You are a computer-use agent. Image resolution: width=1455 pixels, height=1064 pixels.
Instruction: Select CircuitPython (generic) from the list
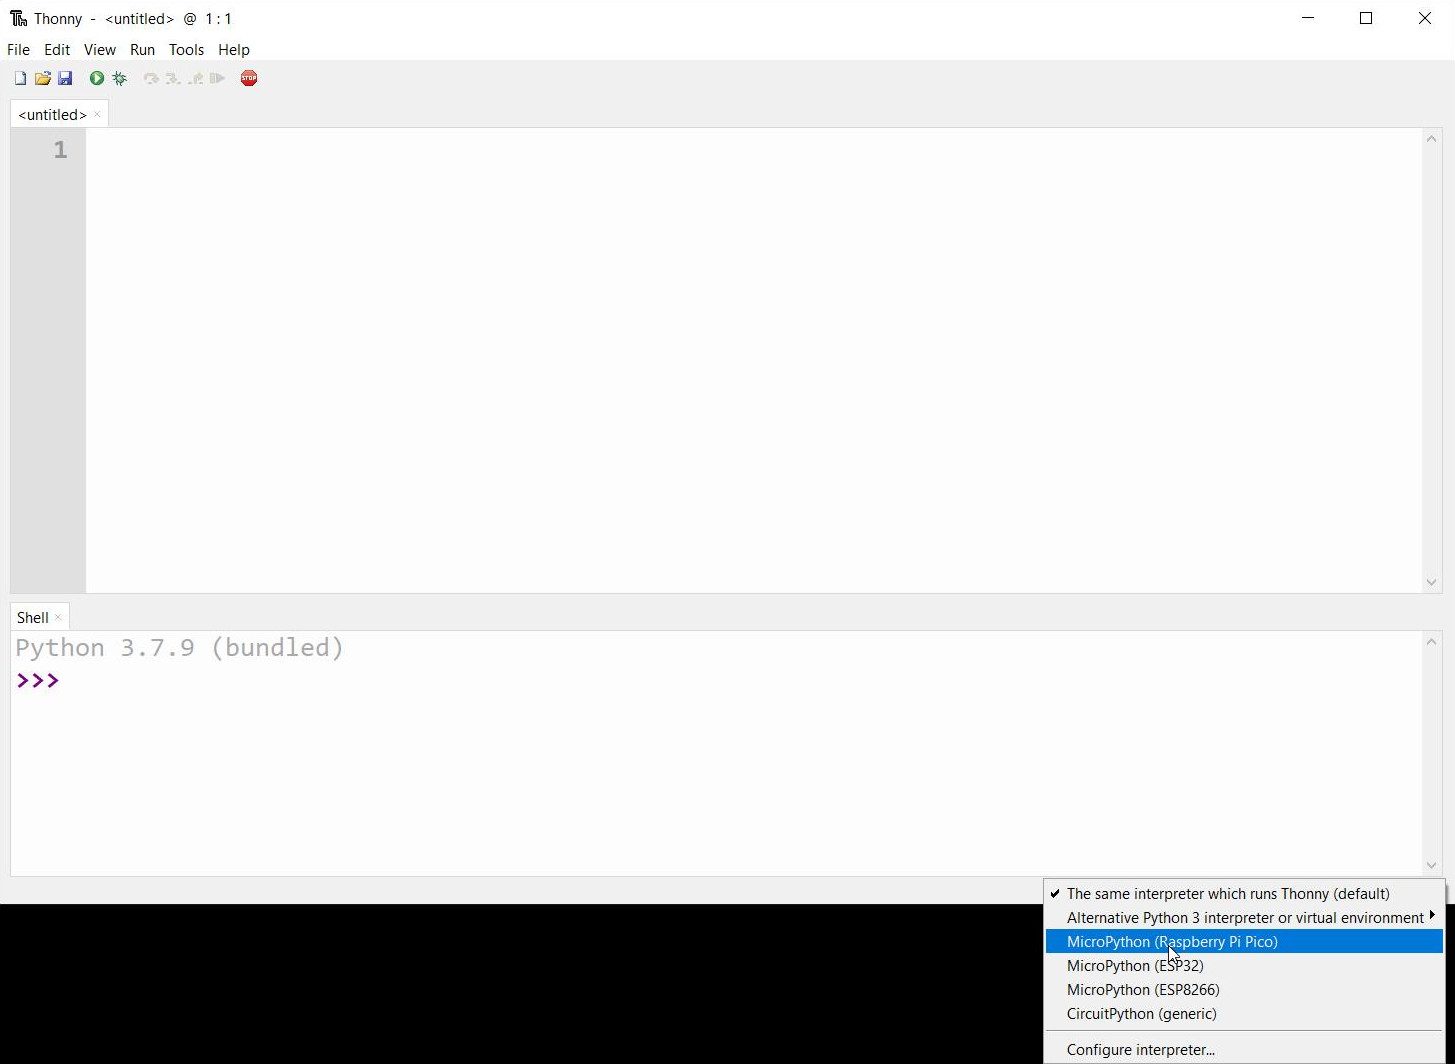coord(1141,1014)
